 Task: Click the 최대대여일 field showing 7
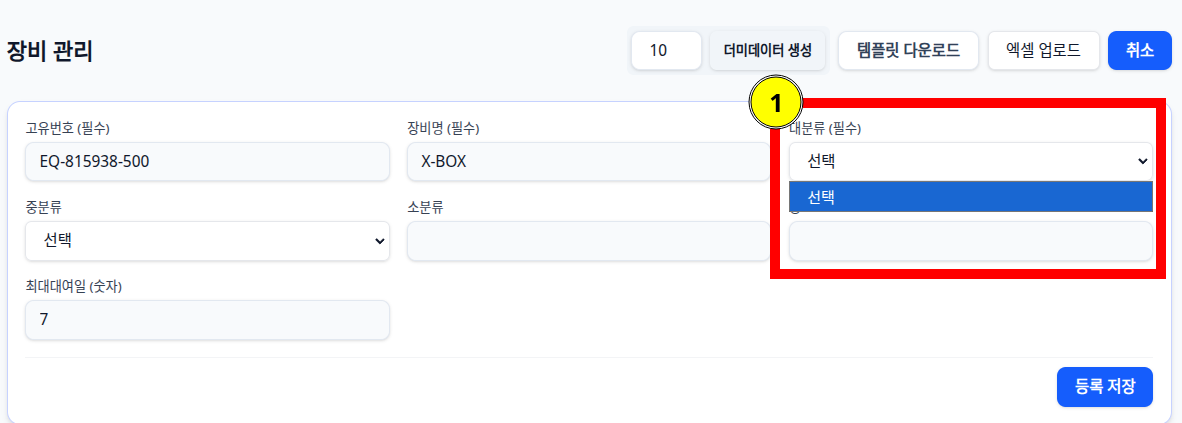pyautogui.click(x=207, y=320)
